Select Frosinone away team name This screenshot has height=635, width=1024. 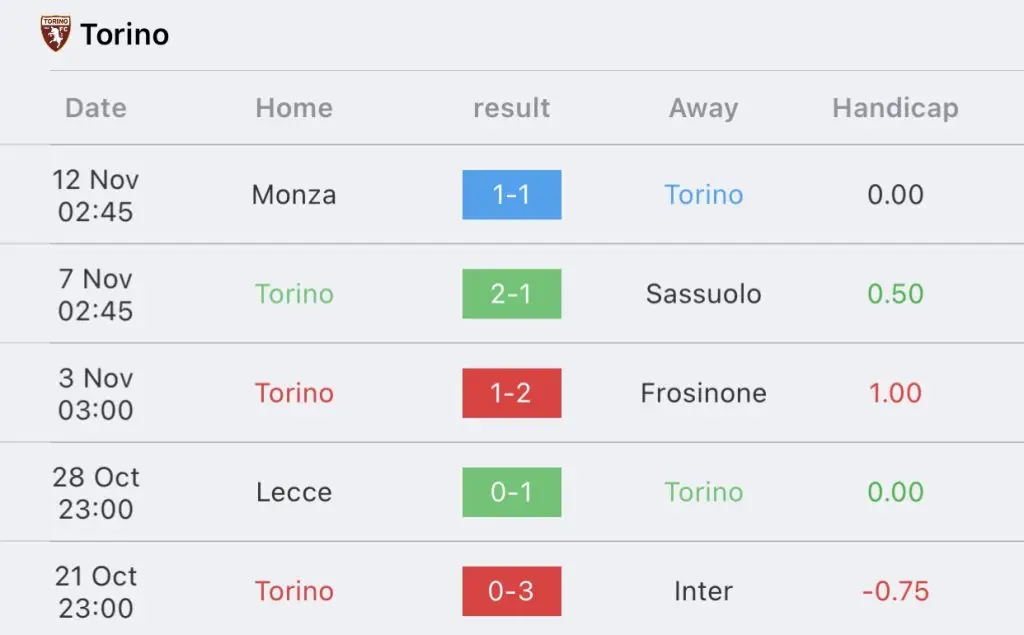tap(703, 393)
